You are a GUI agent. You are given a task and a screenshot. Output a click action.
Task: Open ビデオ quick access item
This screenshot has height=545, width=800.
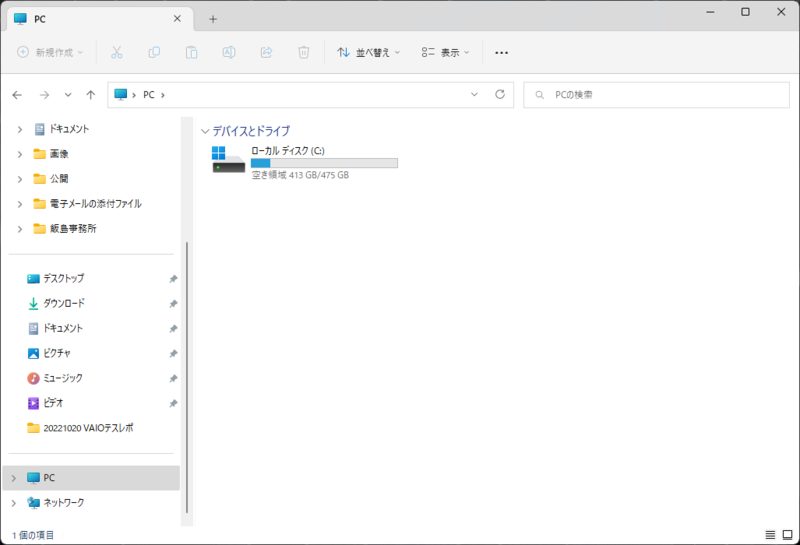click(x=45, y=403)
